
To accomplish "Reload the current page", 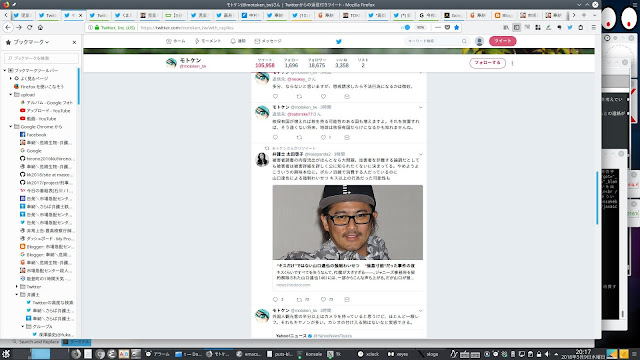I will tap(29, 27).
